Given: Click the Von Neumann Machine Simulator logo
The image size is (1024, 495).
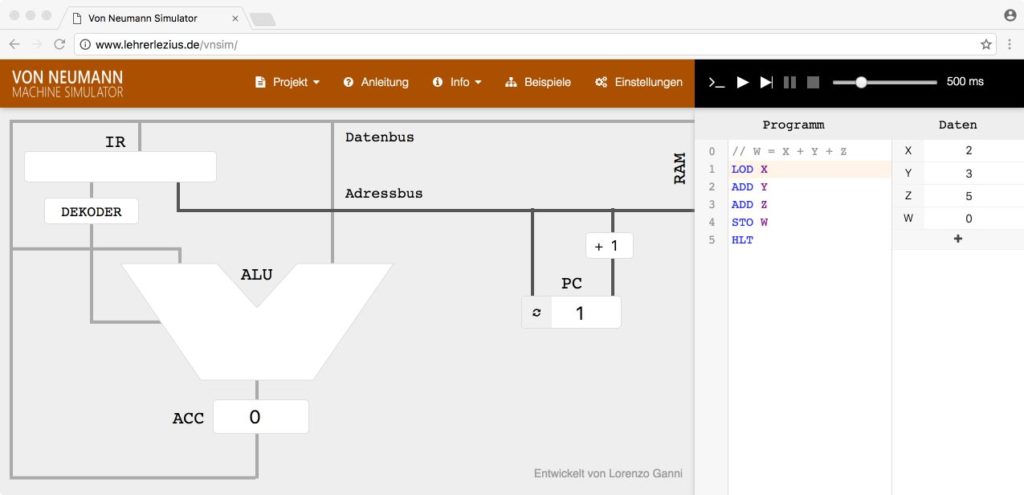Looking at the screenshot, I should 68,83.
